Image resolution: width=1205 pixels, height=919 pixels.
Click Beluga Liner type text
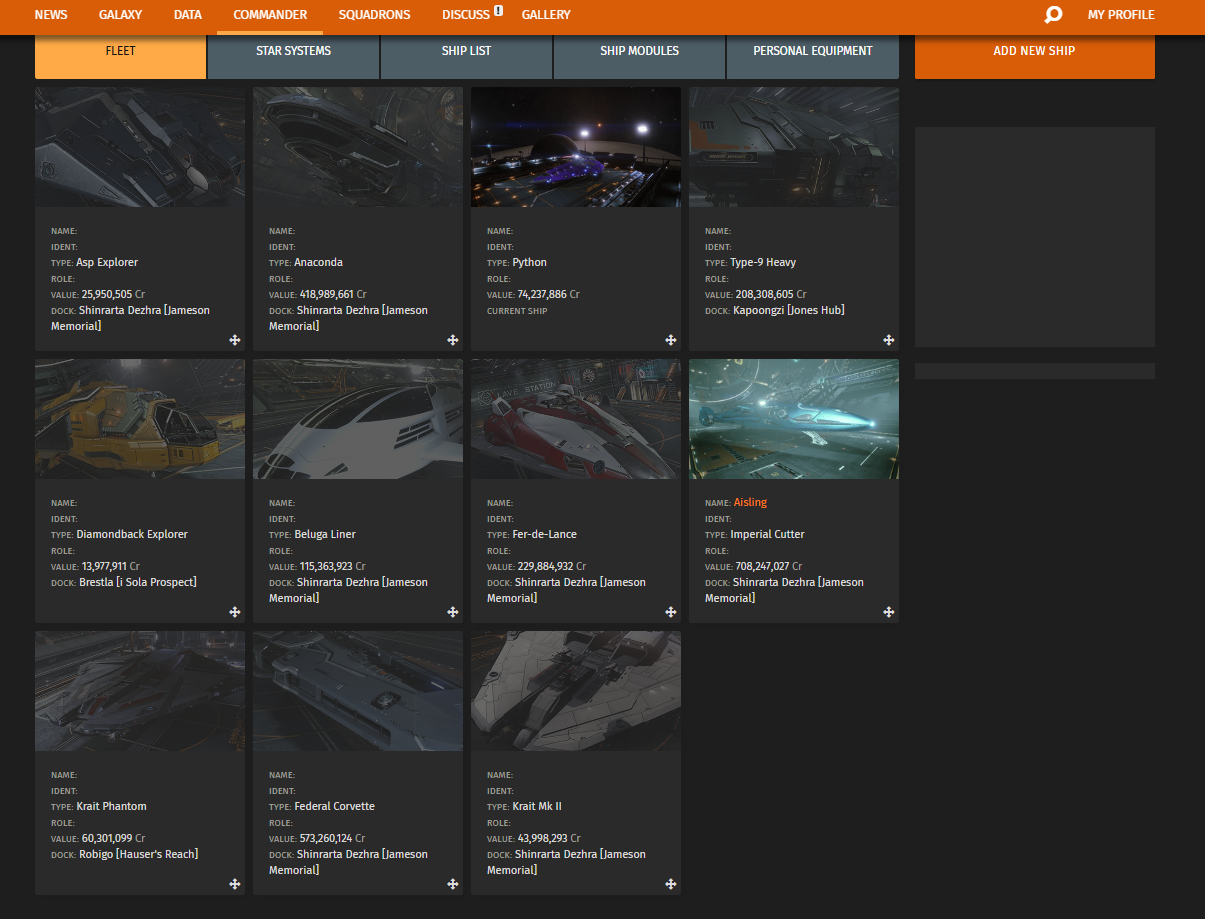pyautogui.click(x=325, y=534)
